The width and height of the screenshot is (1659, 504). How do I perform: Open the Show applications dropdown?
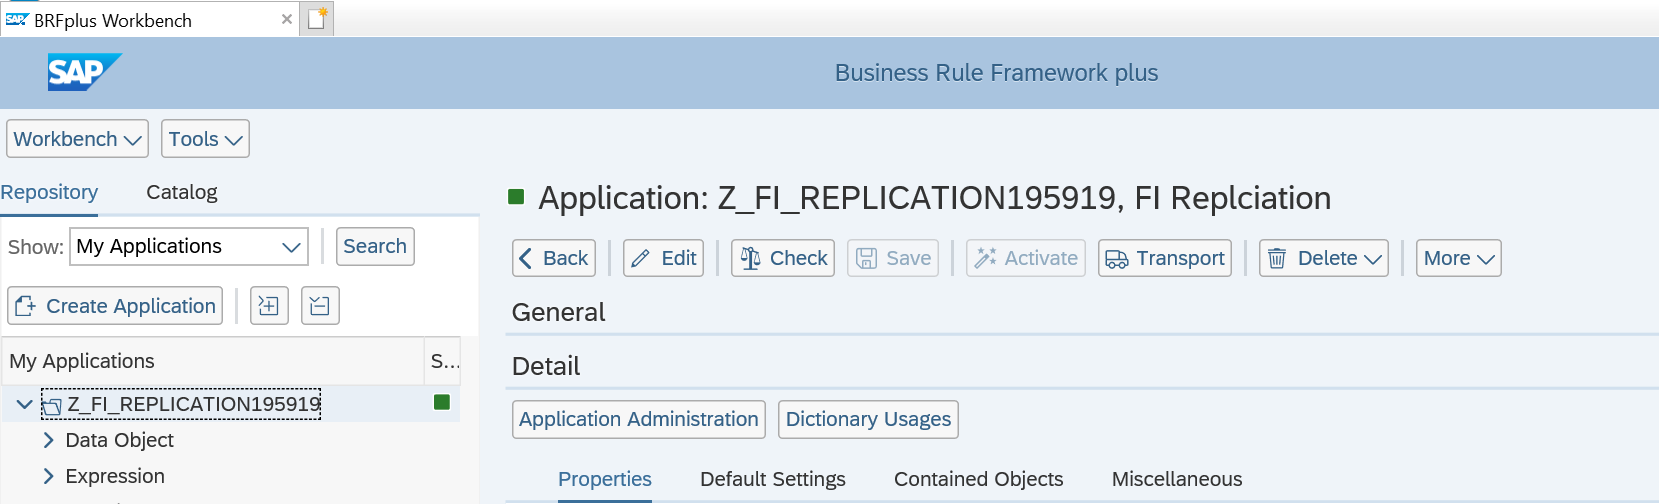tap(189, 247)
